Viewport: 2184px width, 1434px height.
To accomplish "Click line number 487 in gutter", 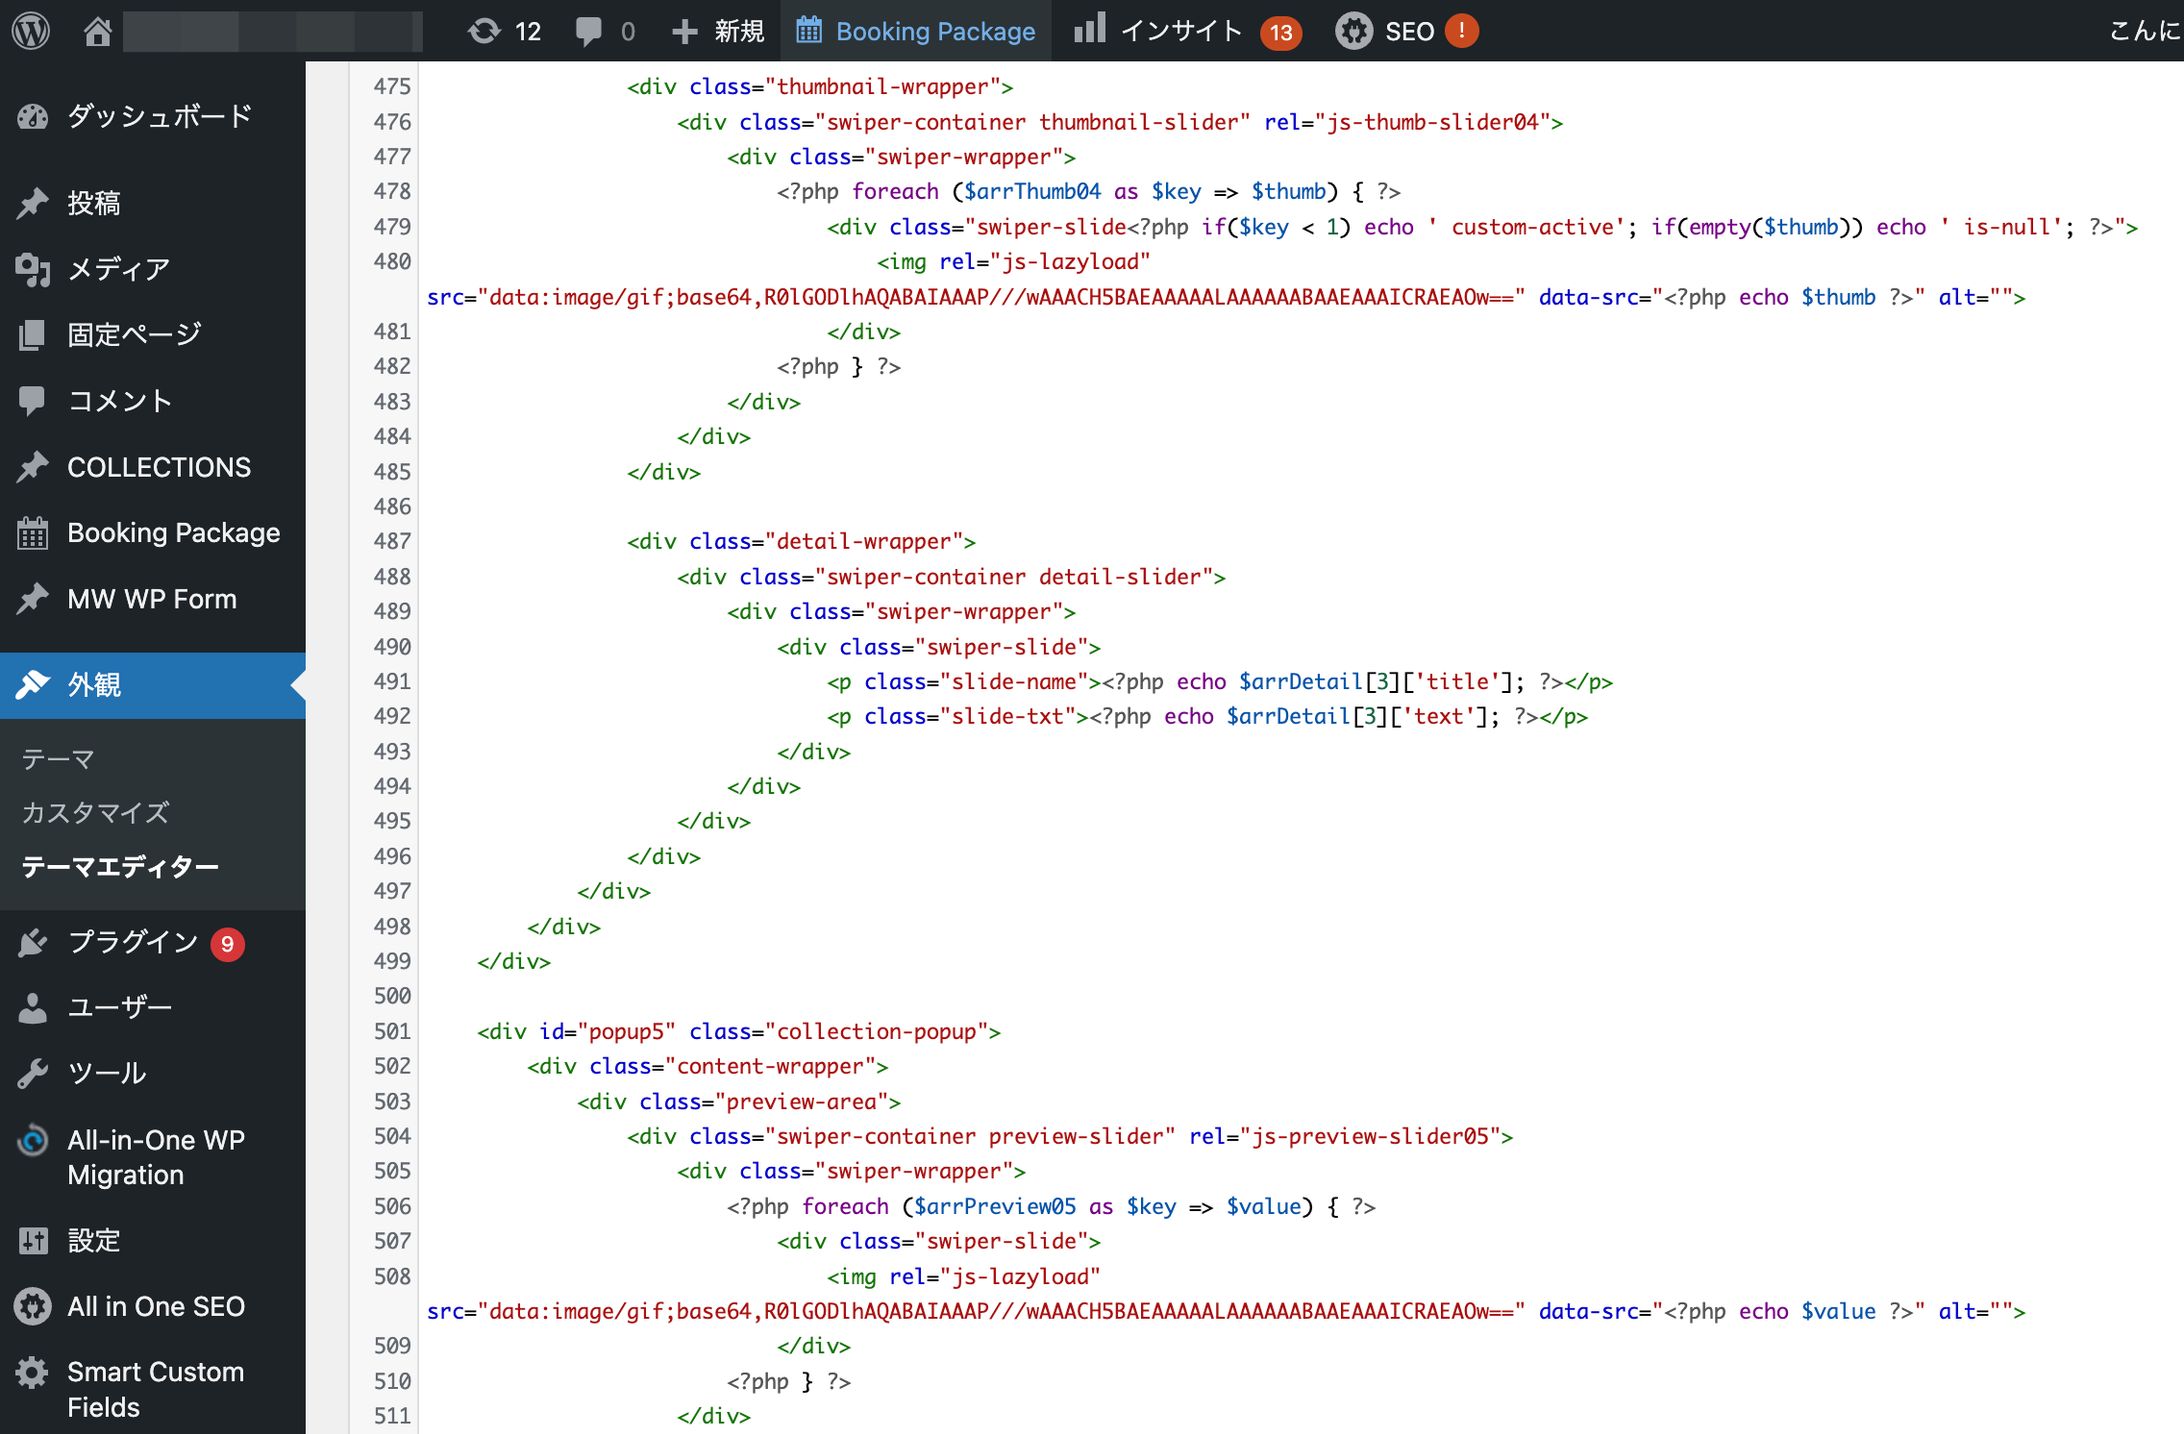I will [x=392, y=541].
